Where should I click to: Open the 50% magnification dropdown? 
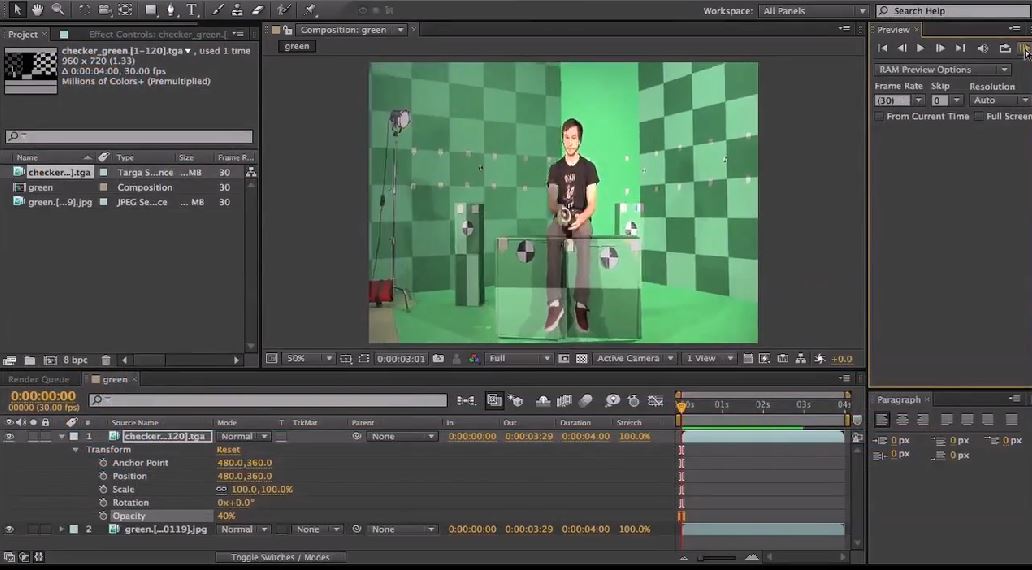pyautogui.click(x=308, y=359)
